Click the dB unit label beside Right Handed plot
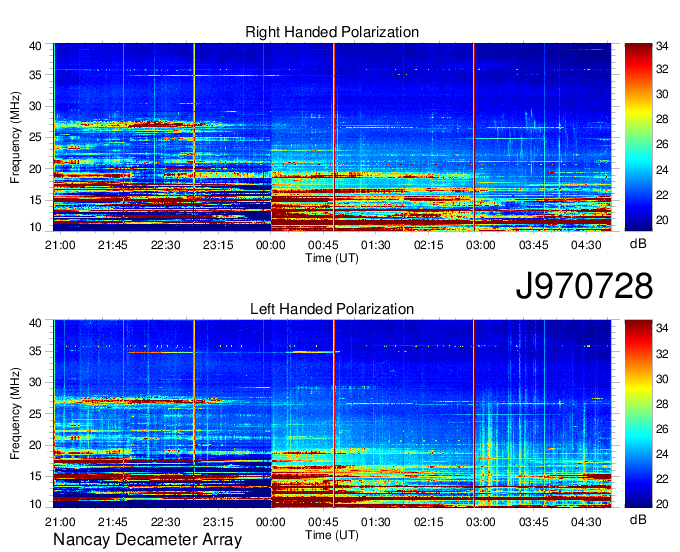Image resolution: width=680 pixels, height=552 pixels. point(638,244)
